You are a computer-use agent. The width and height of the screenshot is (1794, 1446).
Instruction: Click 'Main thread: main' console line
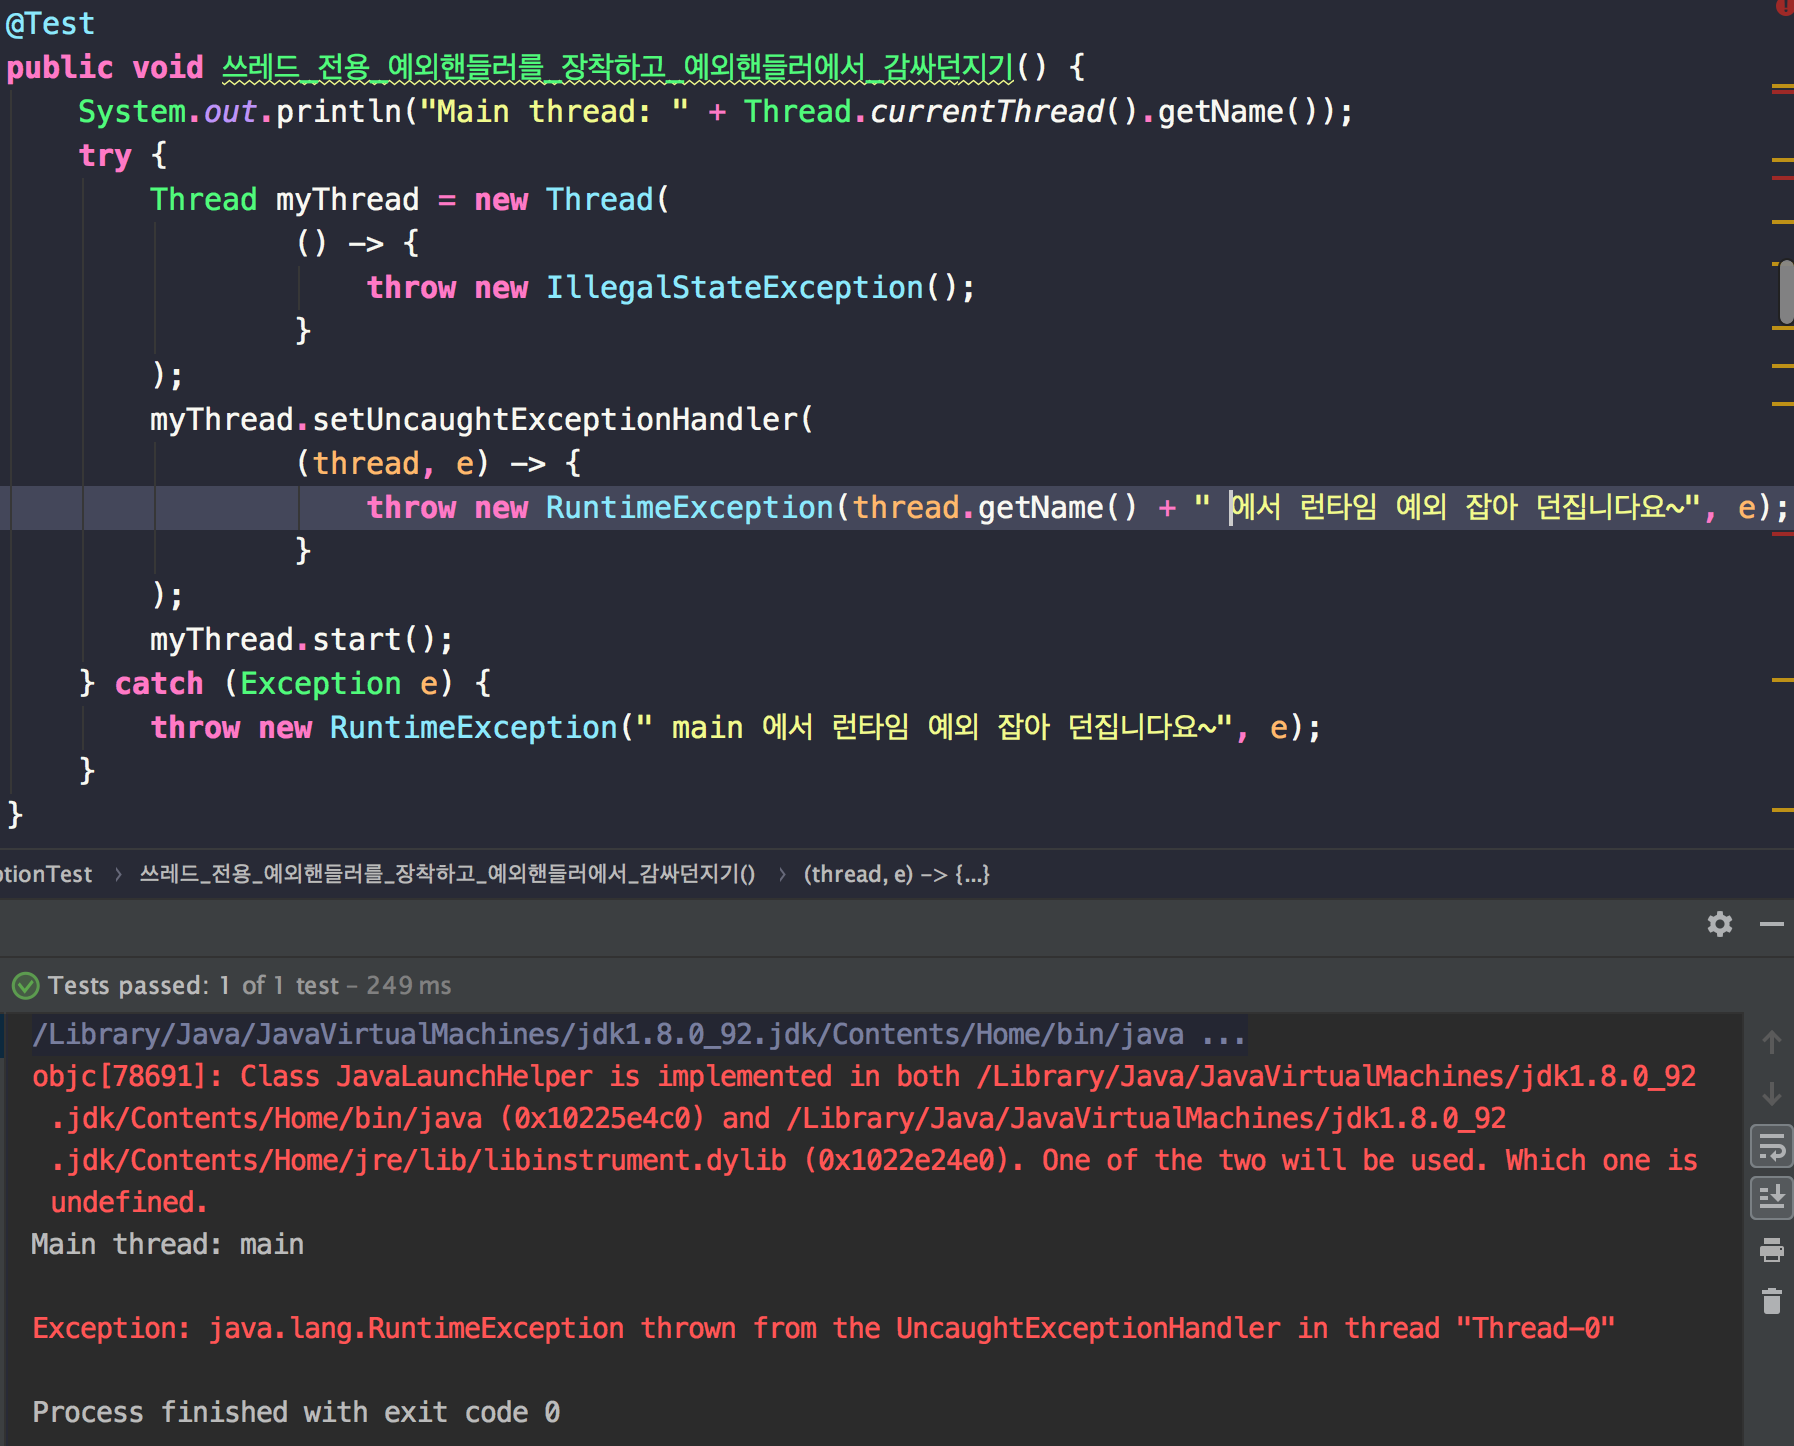(x=168, y=1244)
